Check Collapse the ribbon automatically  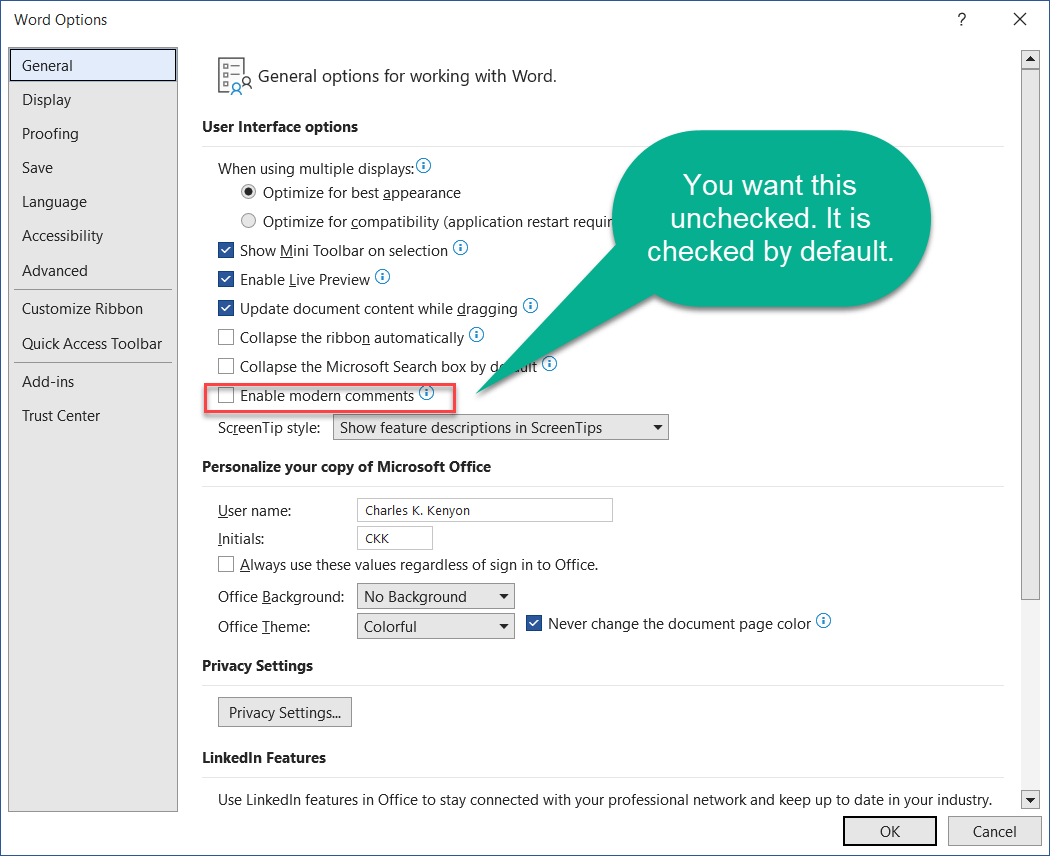[226, 337]
